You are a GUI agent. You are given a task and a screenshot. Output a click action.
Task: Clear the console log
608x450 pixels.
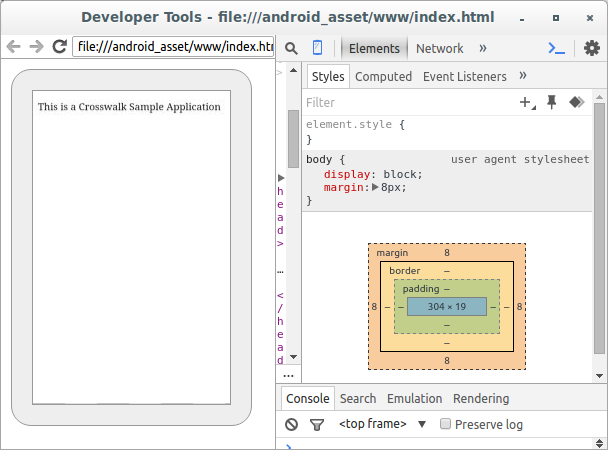291,424
